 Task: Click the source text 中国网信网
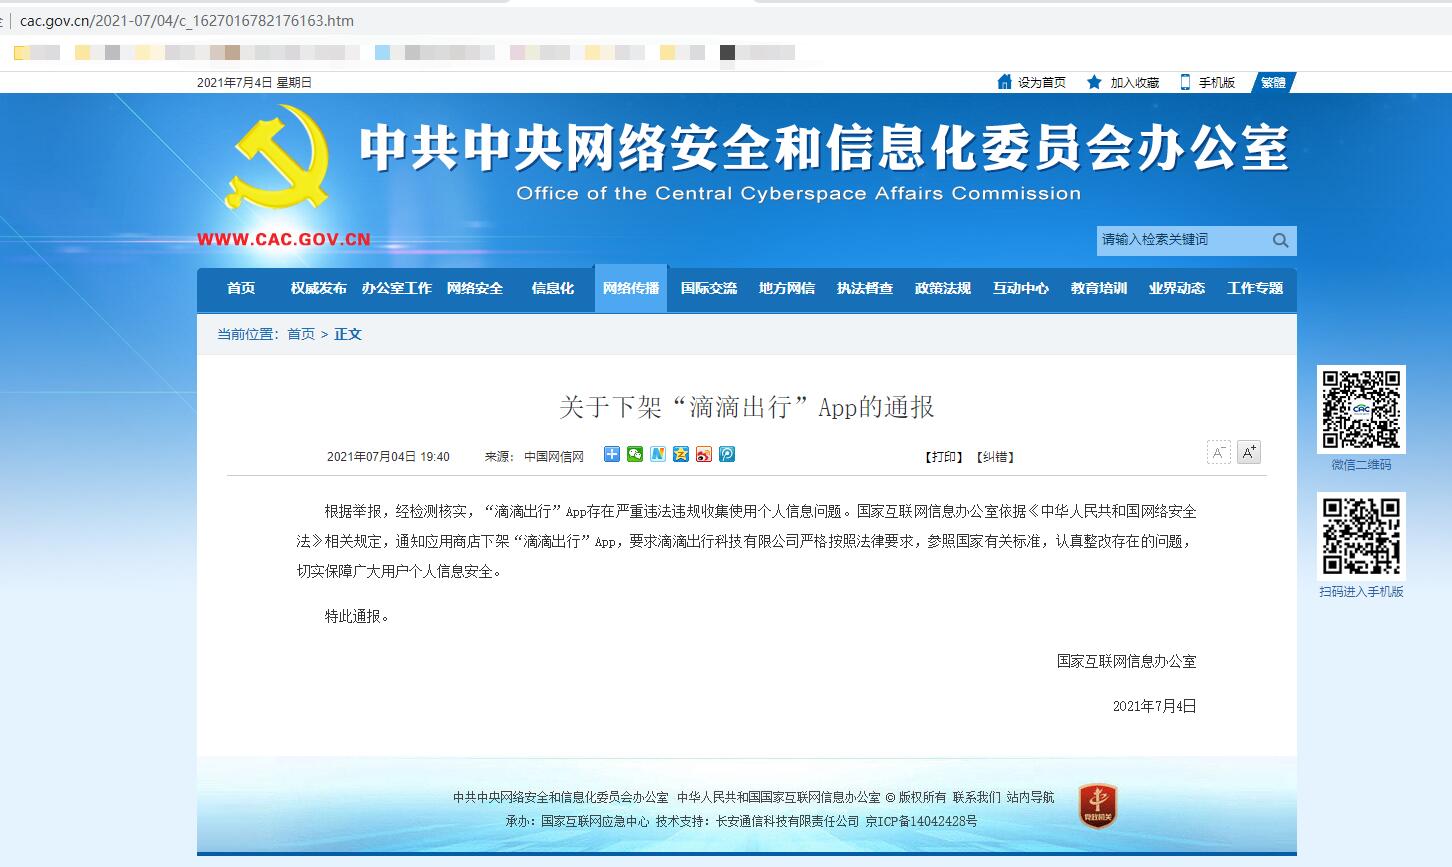554,457
